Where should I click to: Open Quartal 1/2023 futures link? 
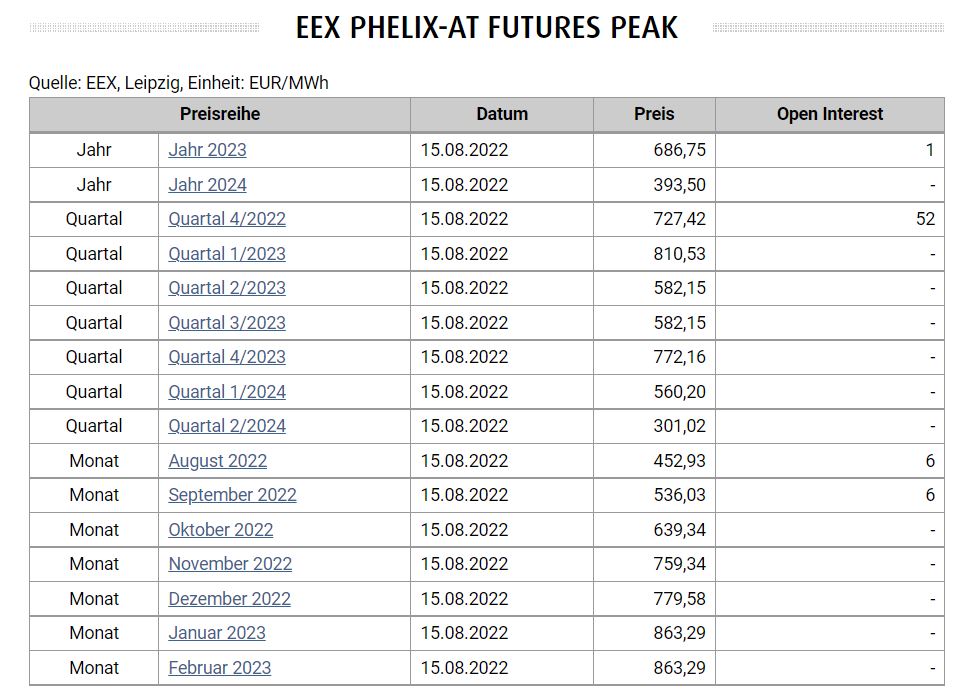click(x=227, y=254)
